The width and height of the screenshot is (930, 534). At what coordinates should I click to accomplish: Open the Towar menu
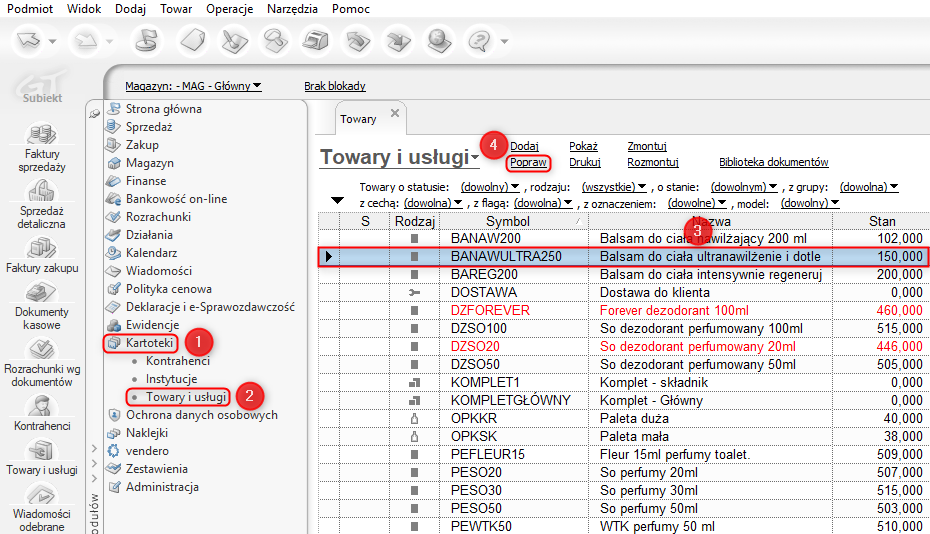(176, 9)
